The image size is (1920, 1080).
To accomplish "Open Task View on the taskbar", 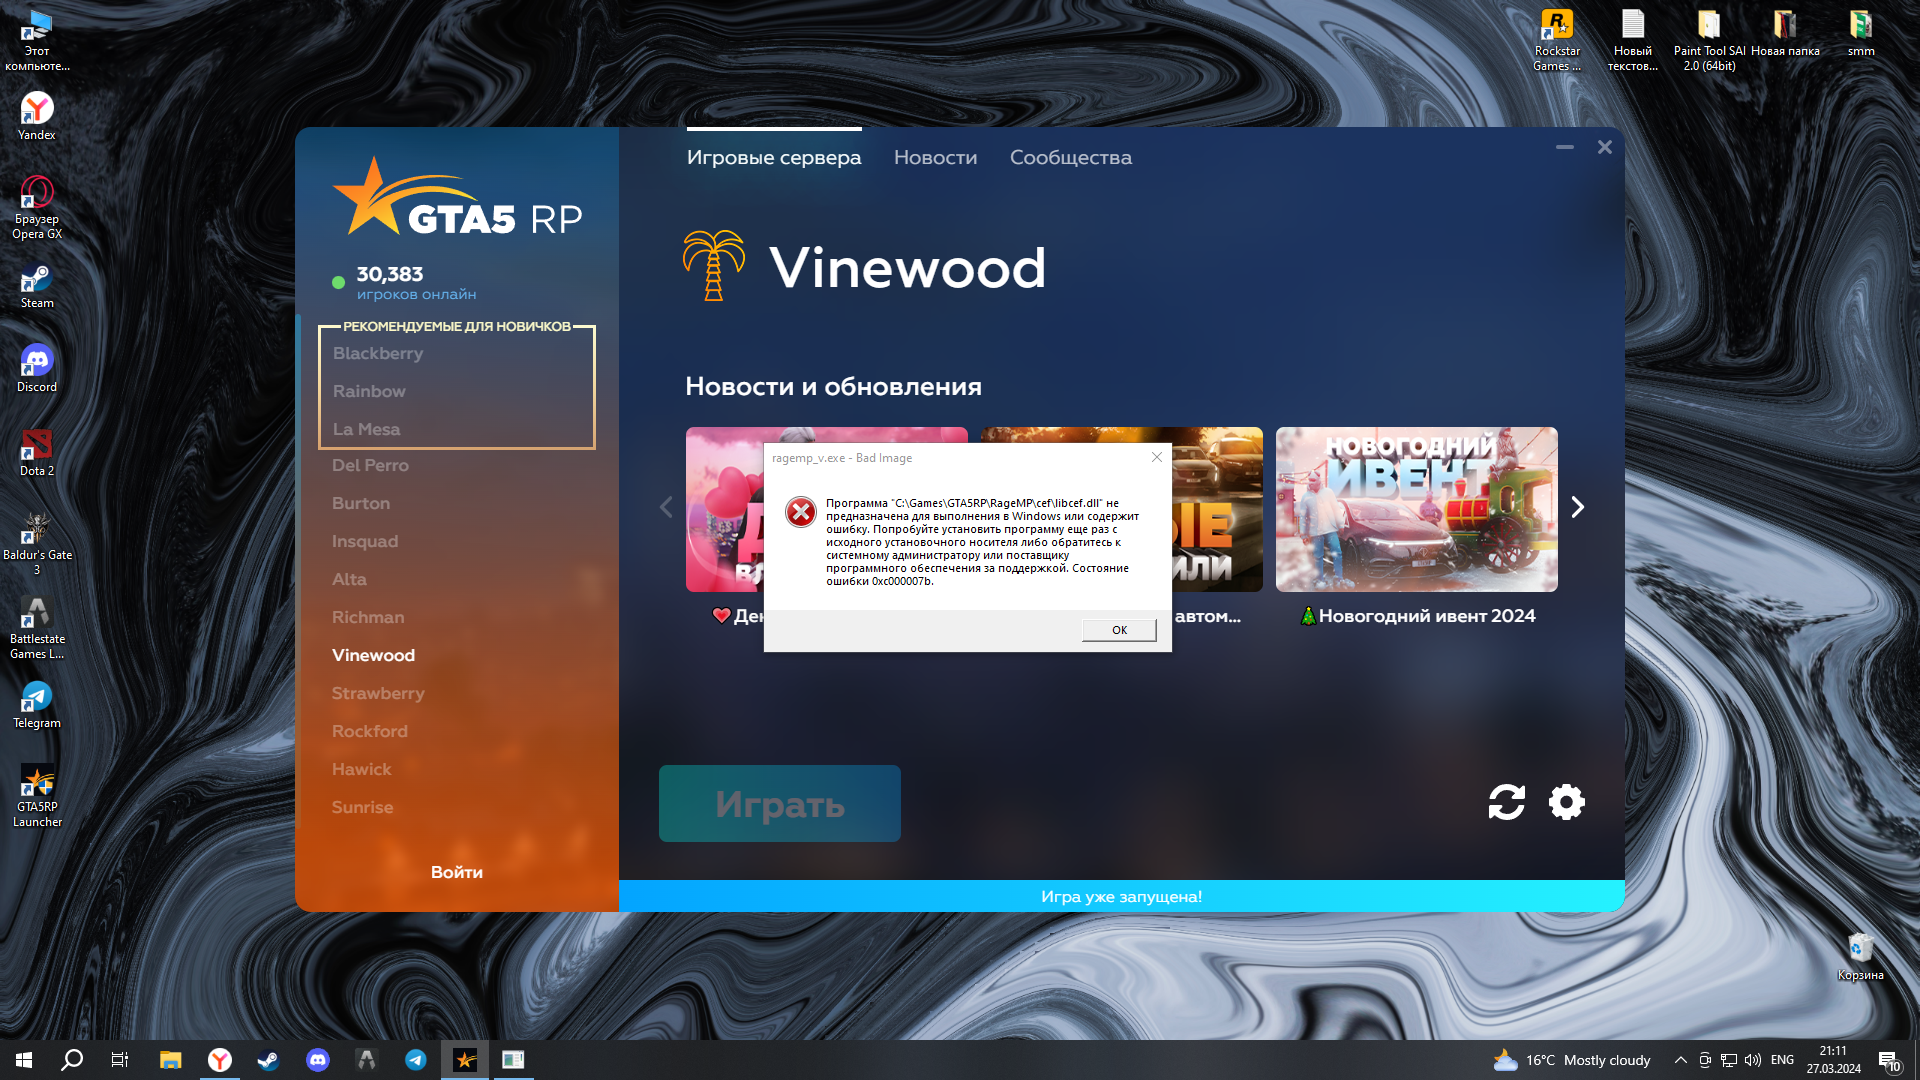I will click(120, 1060).
